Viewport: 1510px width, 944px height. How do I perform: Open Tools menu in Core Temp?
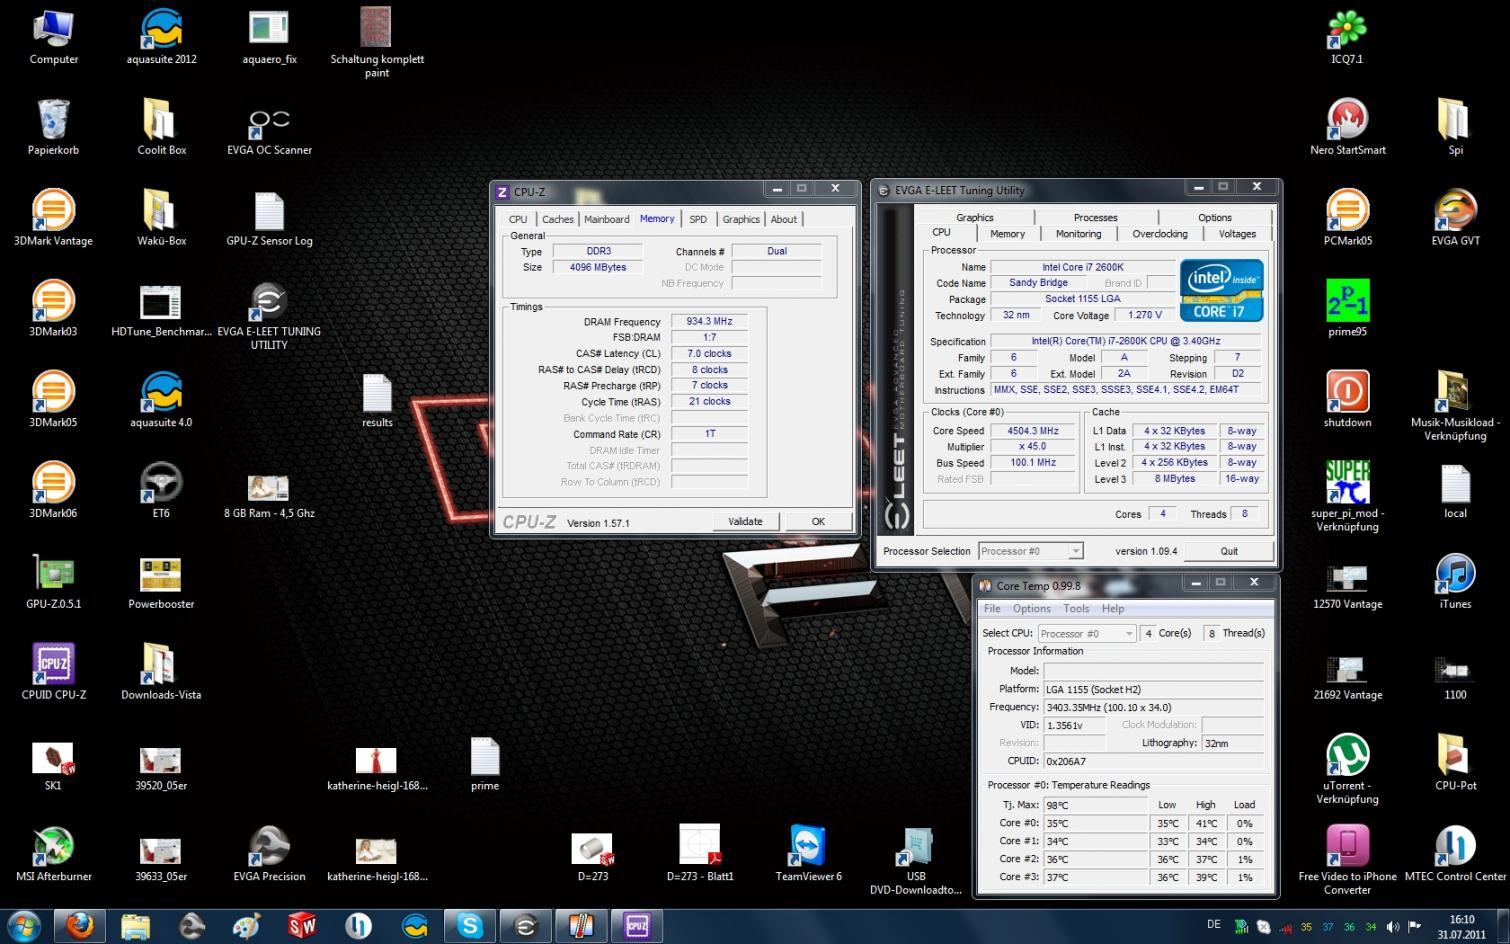[x=1076, y=608]
